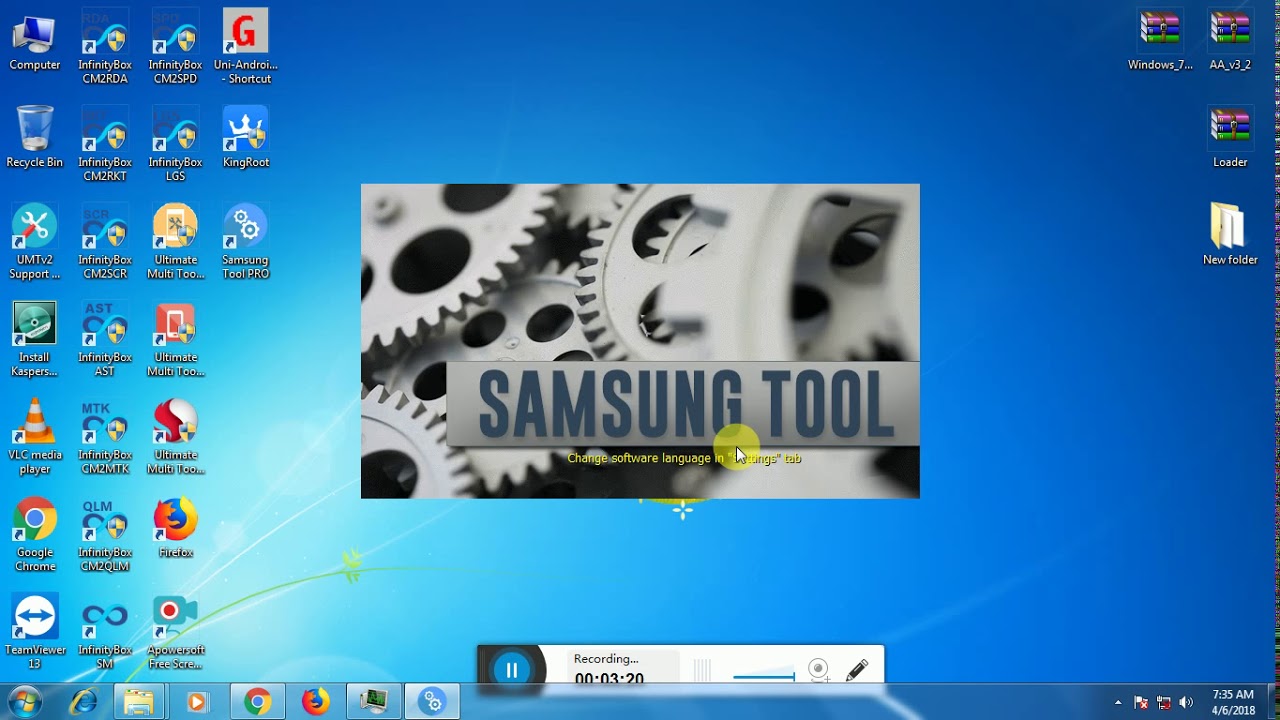Open the InfinityBox CM2MTK shortcut
Viewport: 1280px width, 720px height.
click(x=105, y=438)
